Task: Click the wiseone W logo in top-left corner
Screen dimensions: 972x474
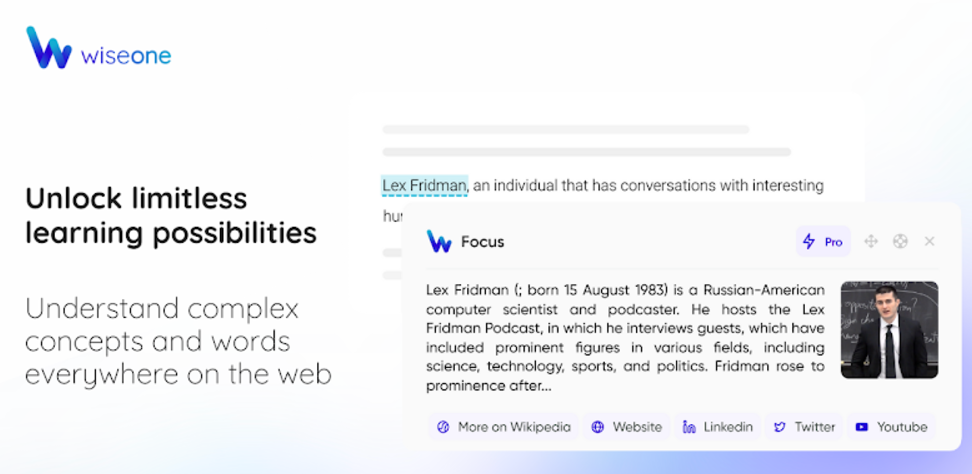Action: tap(49, 47)
